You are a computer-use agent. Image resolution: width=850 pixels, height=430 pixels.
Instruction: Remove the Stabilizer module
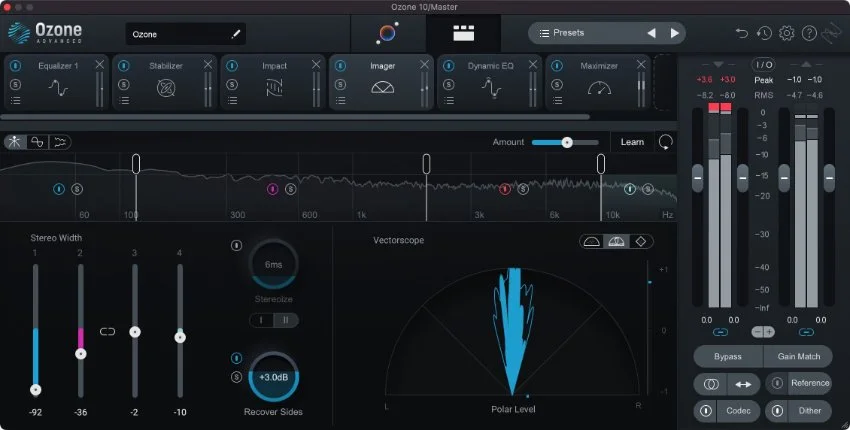pyautogui.click(x=208, y=65)
